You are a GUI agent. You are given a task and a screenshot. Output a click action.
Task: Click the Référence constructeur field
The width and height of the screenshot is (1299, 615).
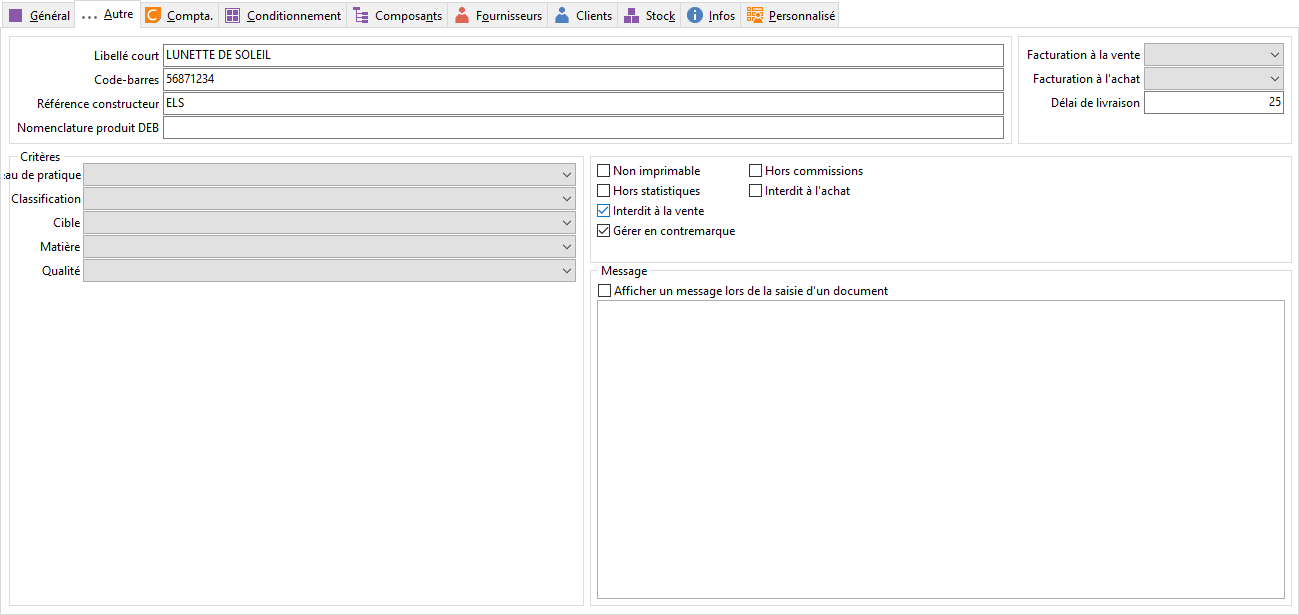(583, 103)
